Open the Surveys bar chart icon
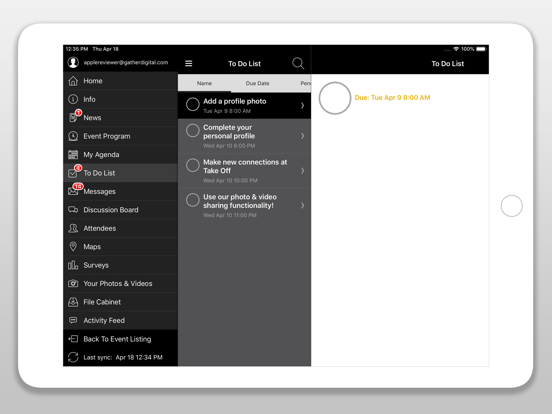The image size is (552, 414). pyautogui.click(x=73, y=265)
